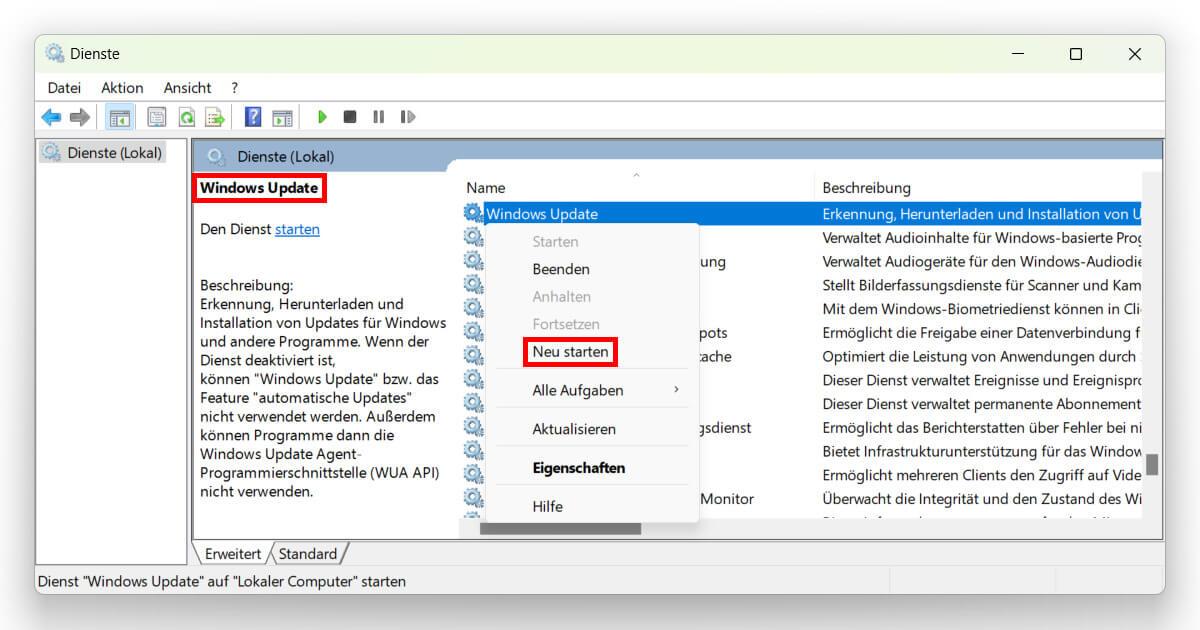Click the back navigation arrow

[51, 117]
